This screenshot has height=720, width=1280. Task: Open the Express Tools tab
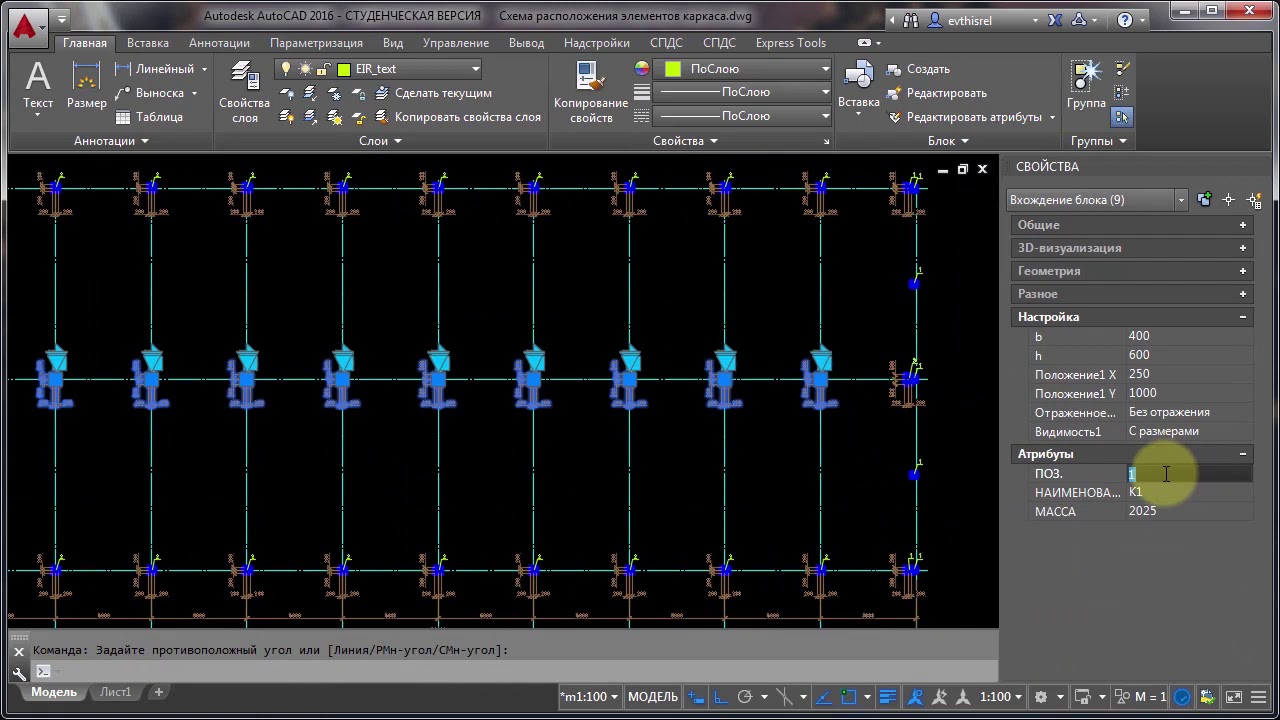pyautogui.click(x=791, y=43)
